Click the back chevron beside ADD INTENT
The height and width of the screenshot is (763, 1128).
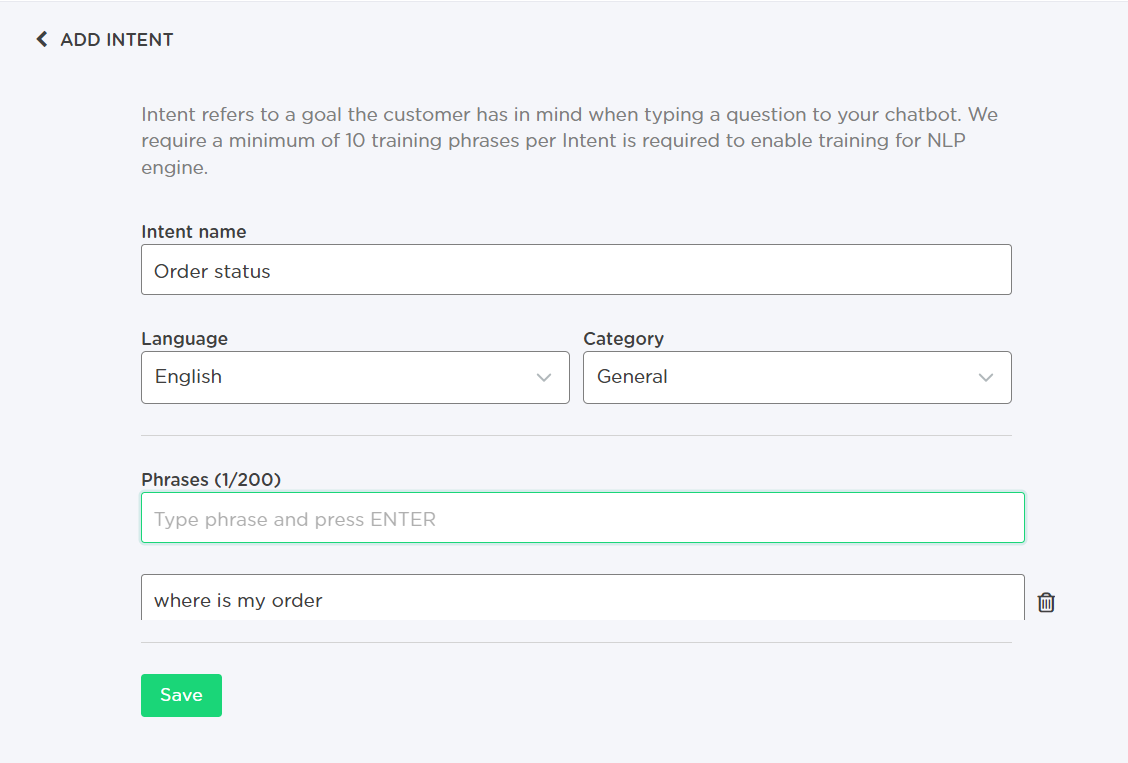[42, 40]
